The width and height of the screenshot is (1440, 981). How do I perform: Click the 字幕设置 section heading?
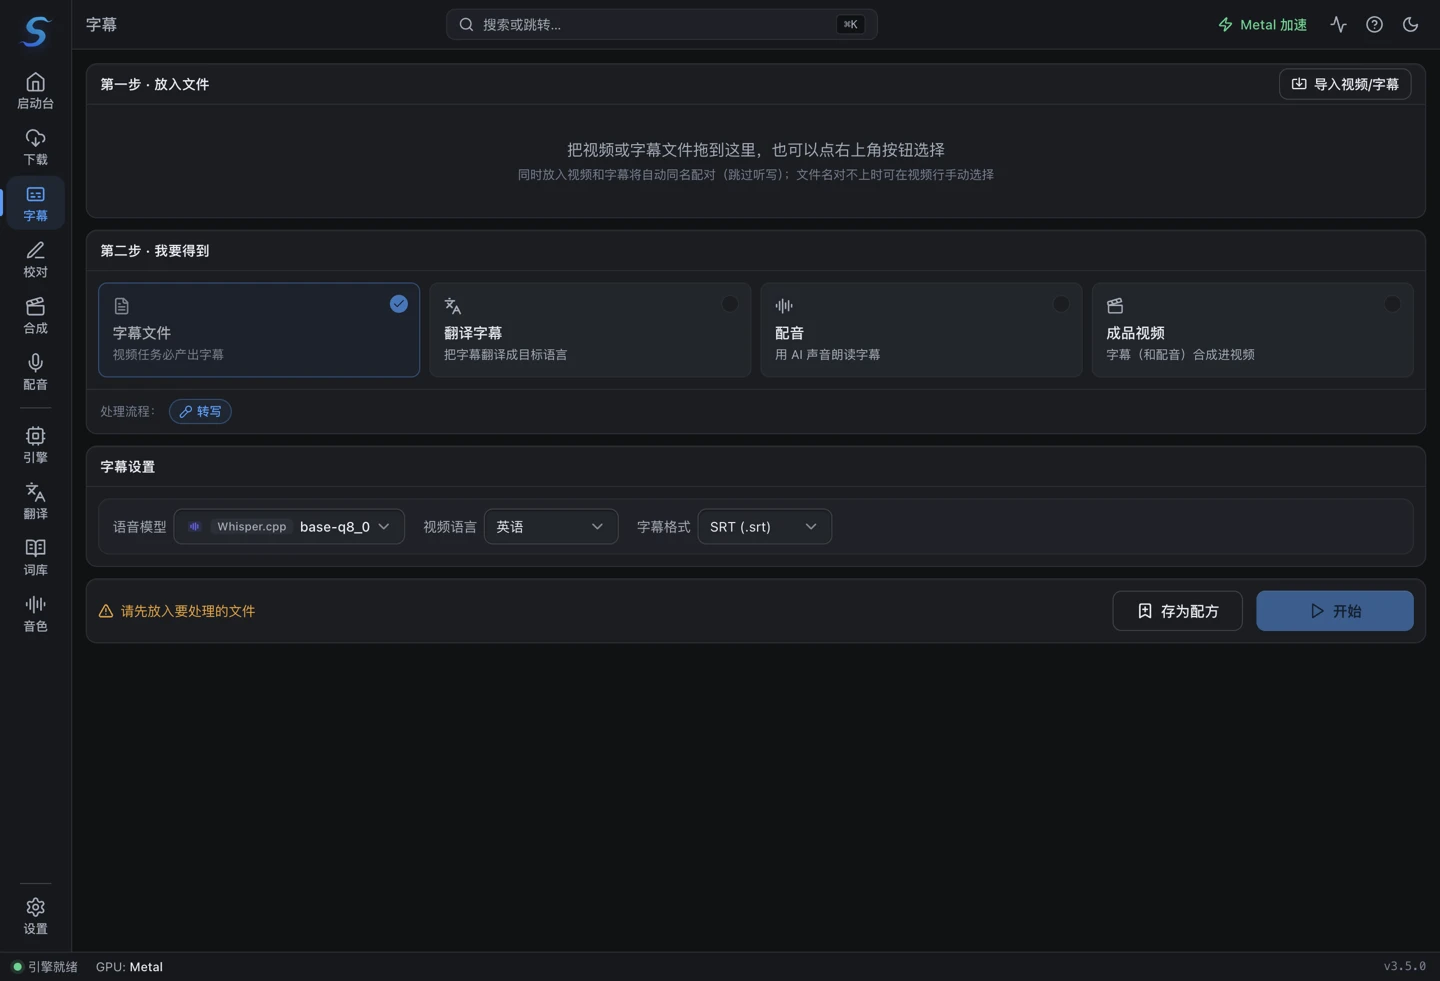[x=128, y=467]
